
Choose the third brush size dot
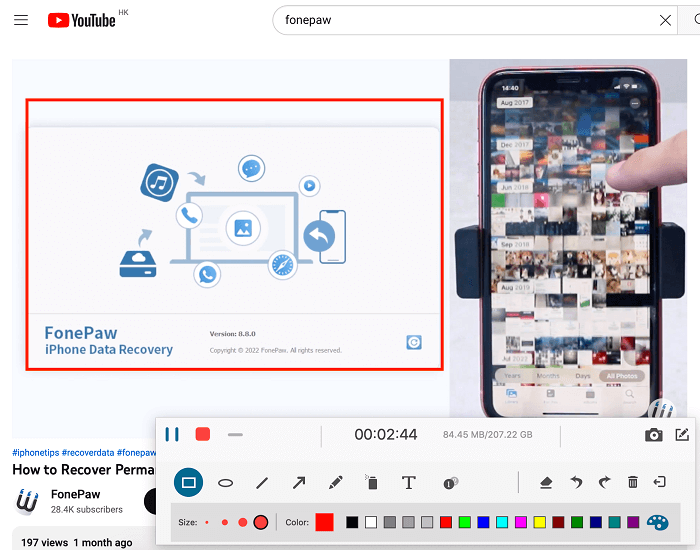coord(242,522)
